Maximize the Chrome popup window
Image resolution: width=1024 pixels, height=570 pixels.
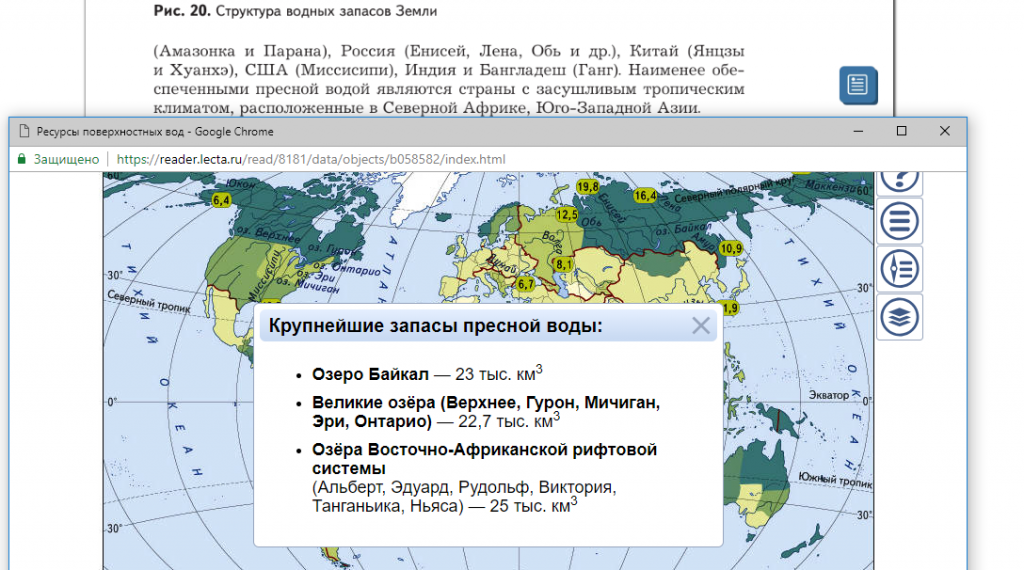902,131
